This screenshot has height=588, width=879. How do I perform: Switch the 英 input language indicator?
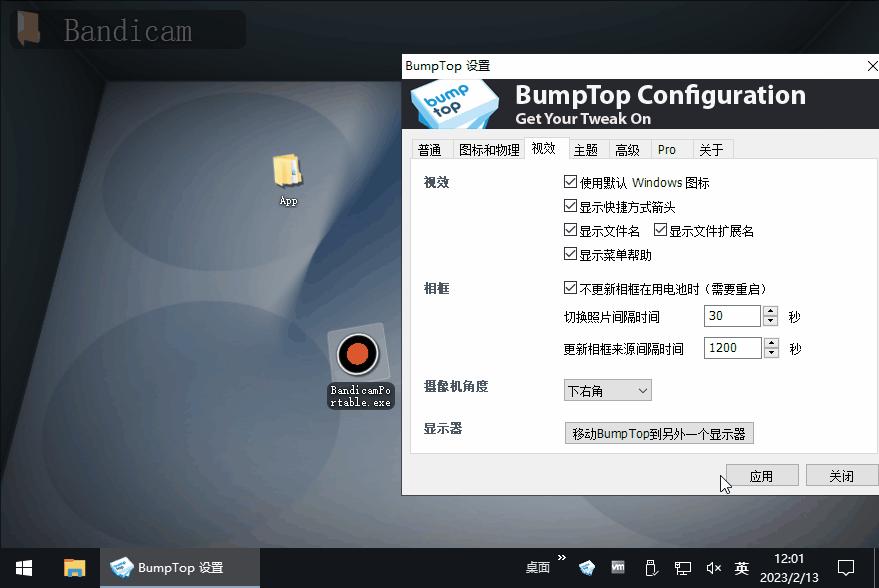pos(742,567)
